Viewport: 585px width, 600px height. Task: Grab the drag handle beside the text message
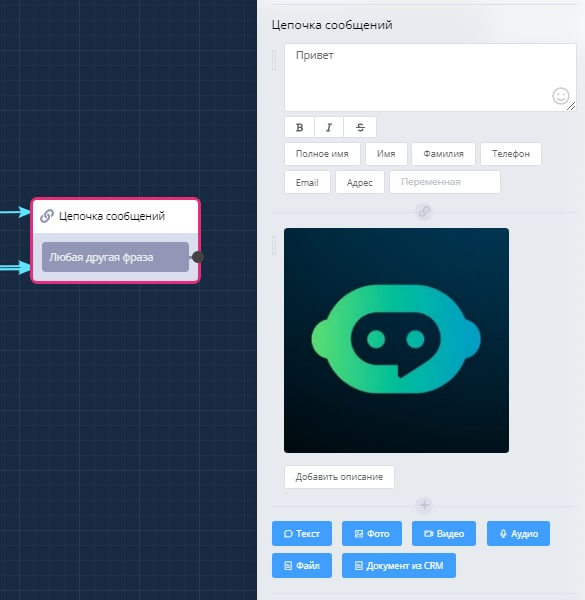[274, 60]
